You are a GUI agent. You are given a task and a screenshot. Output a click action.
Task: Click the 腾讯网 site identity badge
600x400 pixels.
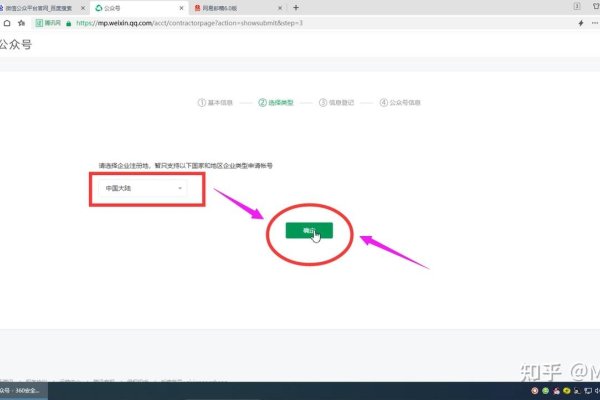(48, 23)
